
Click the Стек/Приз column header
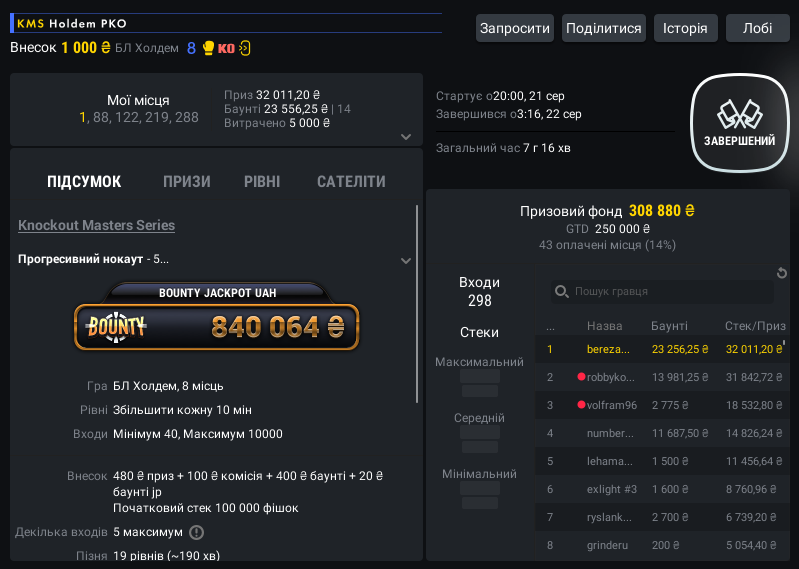point(755,326)
